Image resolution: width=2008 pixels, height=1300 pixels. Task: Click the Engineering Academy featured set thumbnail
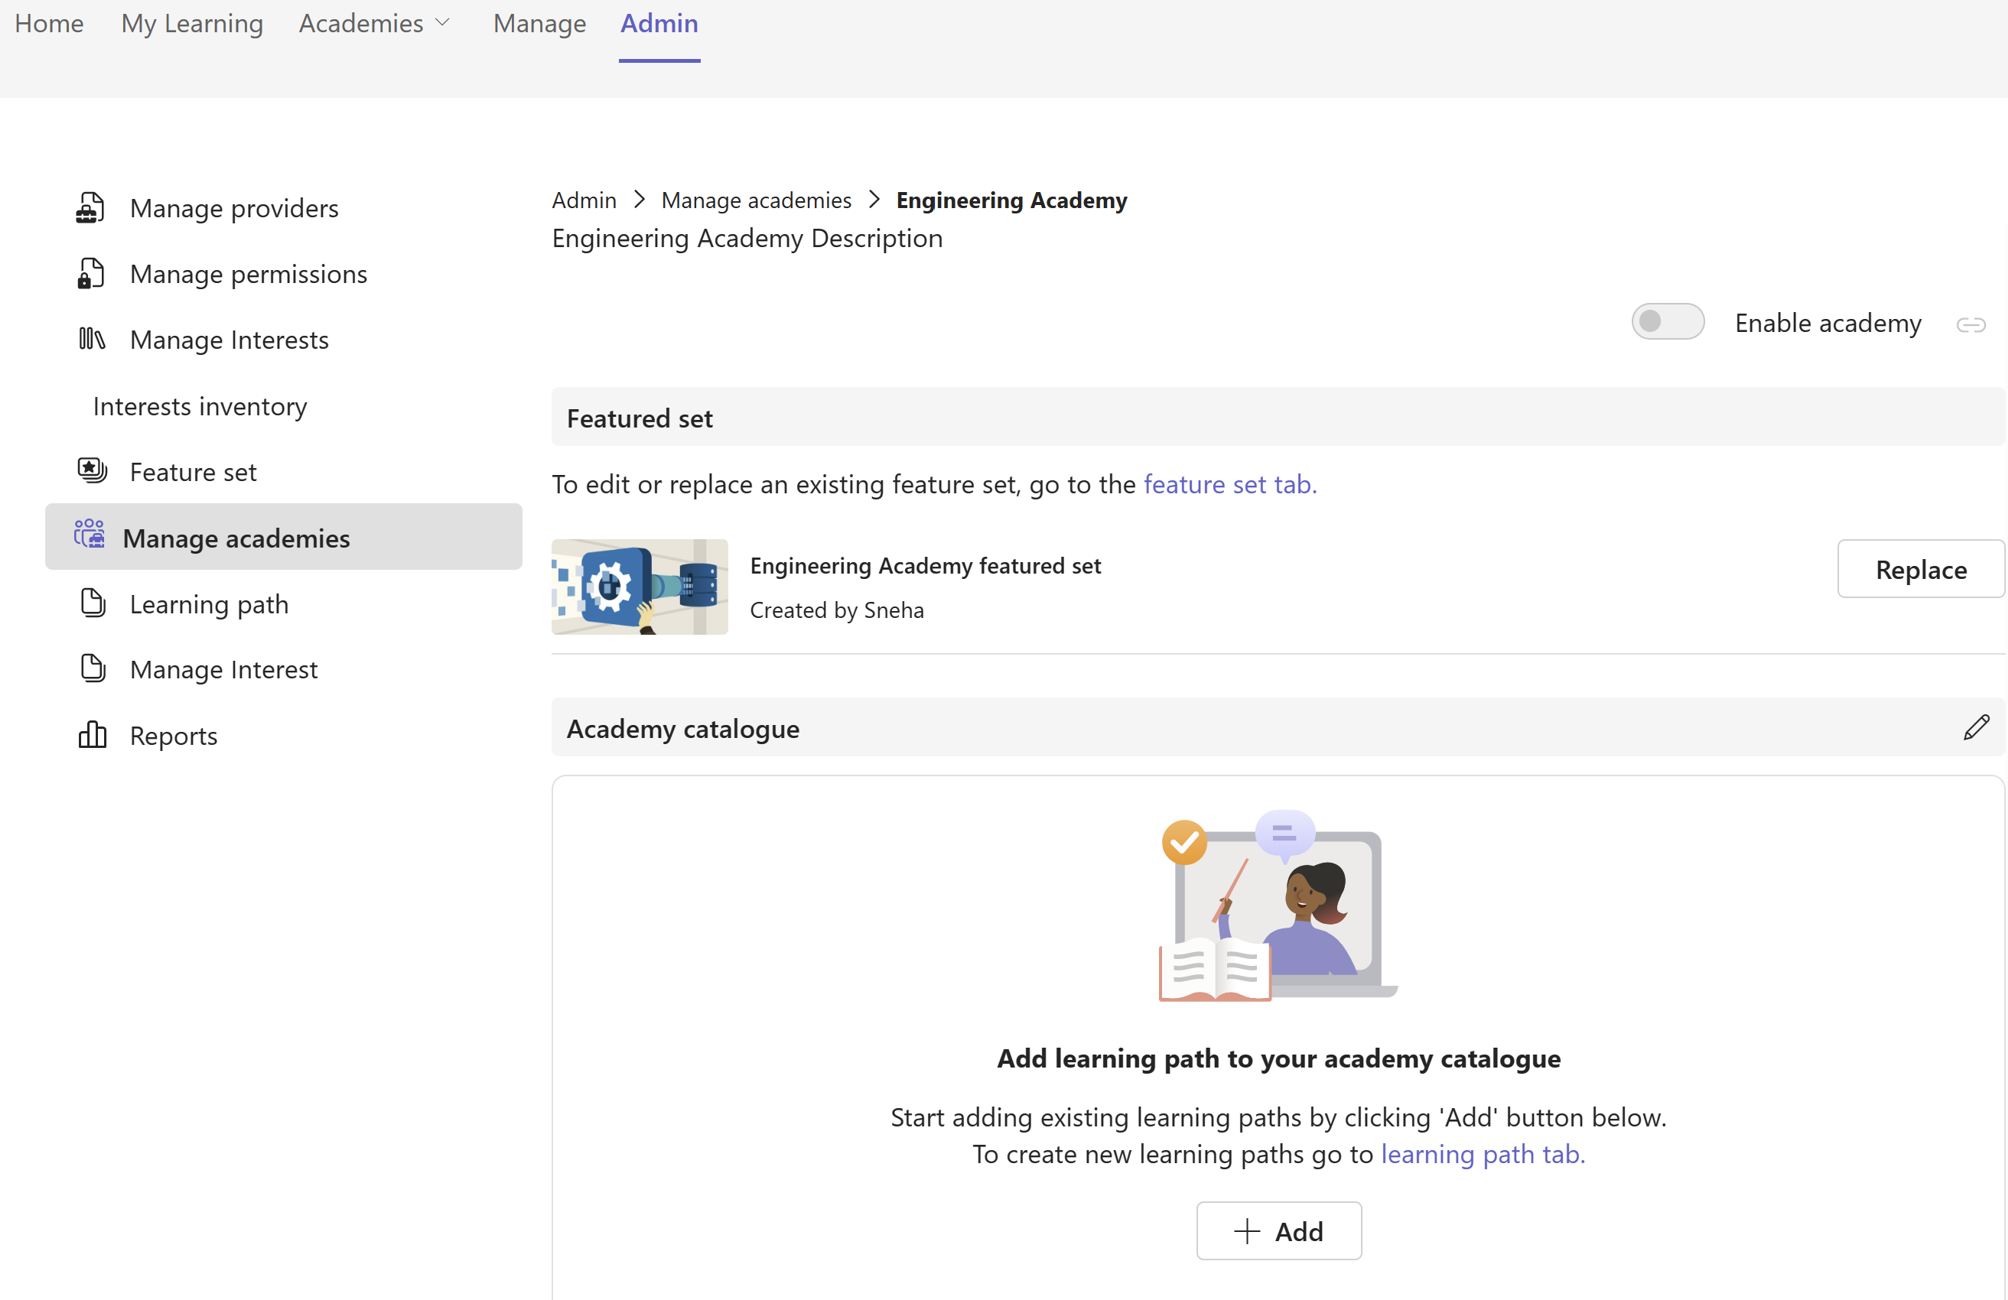[637, 586]
